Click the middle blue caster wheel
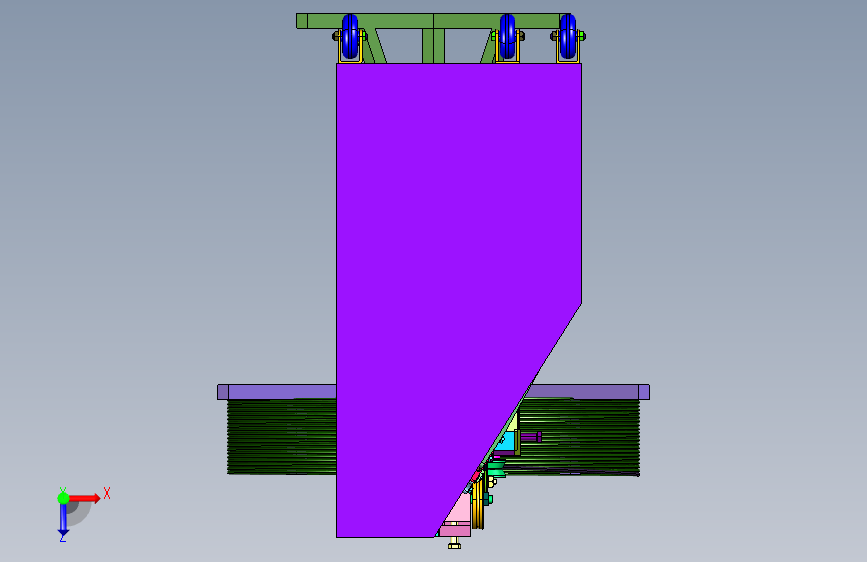The width and height of the screenshot is (867, 562). [508, 37]
